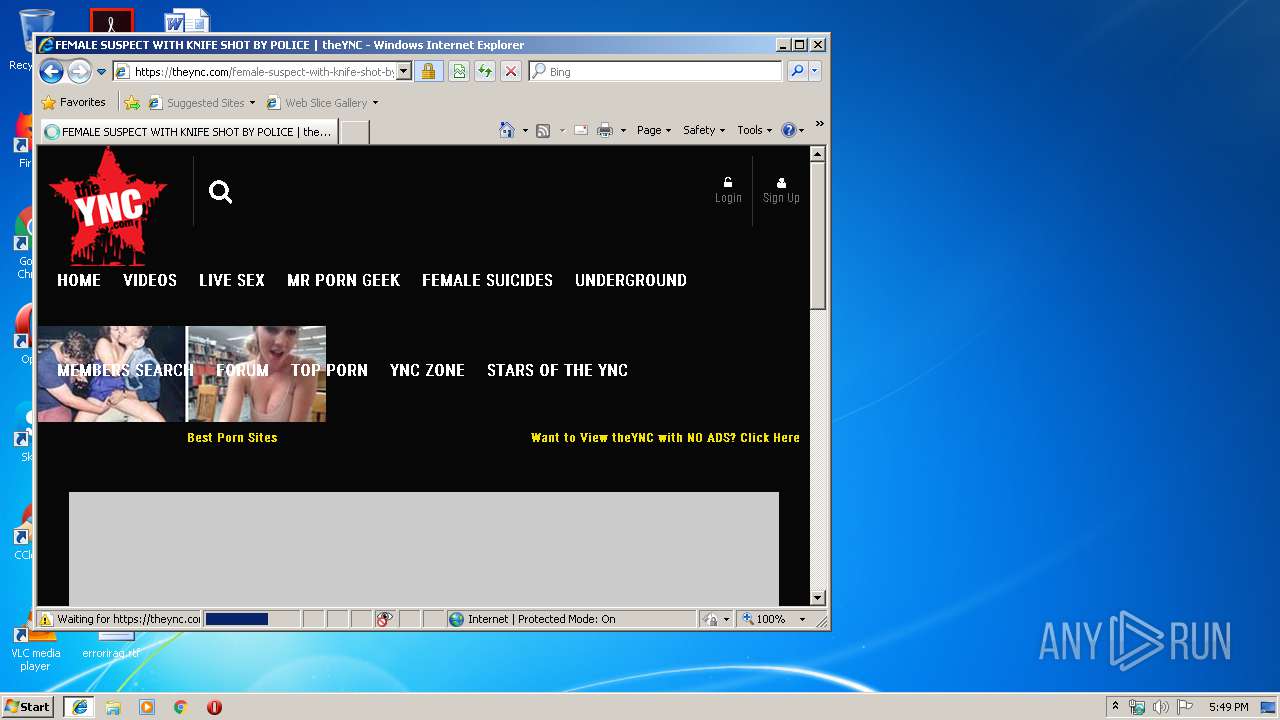Go back with the browser Back button

(x=51, y=71)
